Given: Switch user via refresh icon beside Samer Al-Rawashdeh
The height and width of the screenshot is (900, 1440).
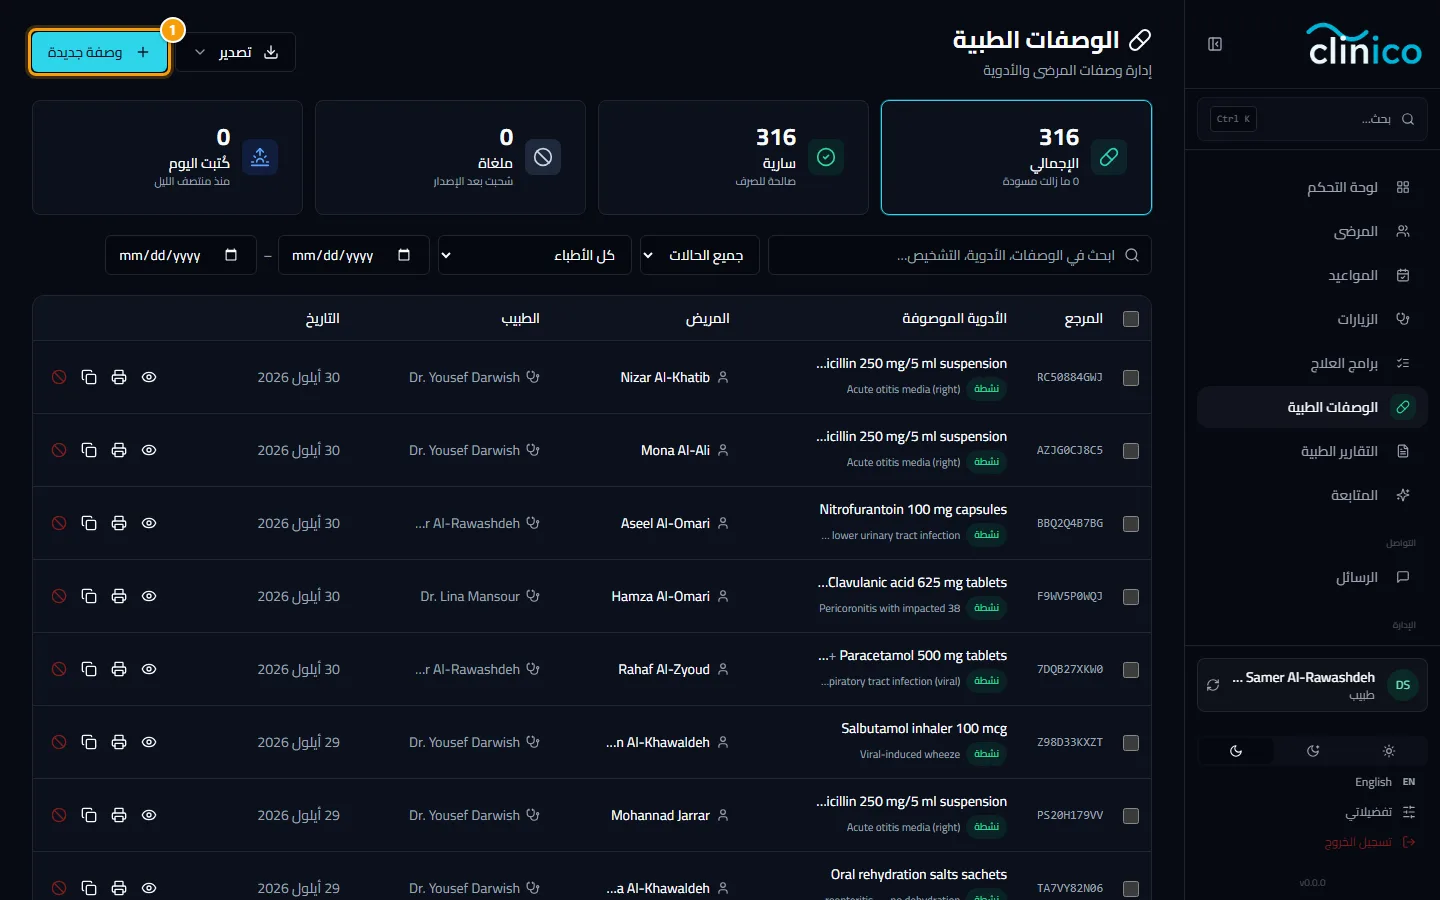Looking at the screenshot, I should pyautogui.click(x=1213, y=685).
